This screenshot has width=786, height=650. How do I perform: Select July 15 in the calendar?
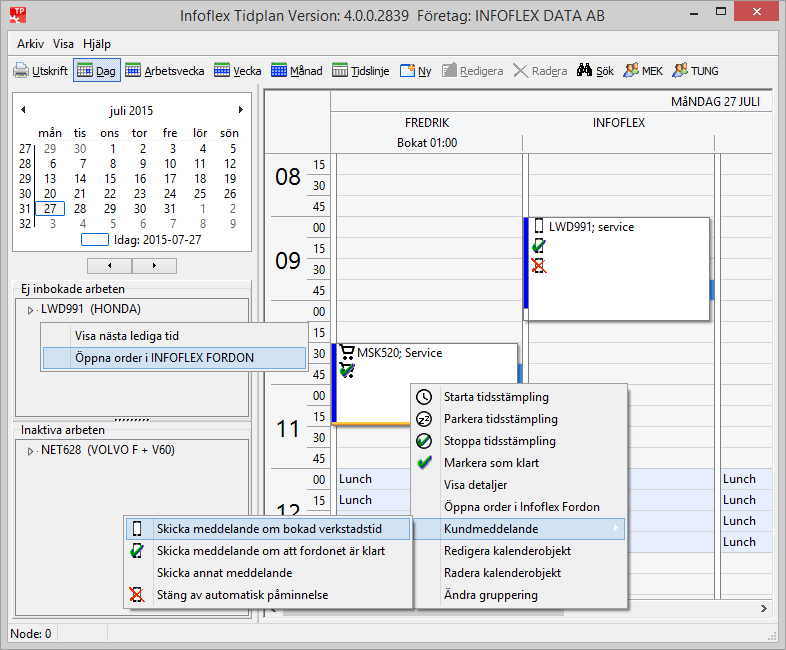pos(110,178)
